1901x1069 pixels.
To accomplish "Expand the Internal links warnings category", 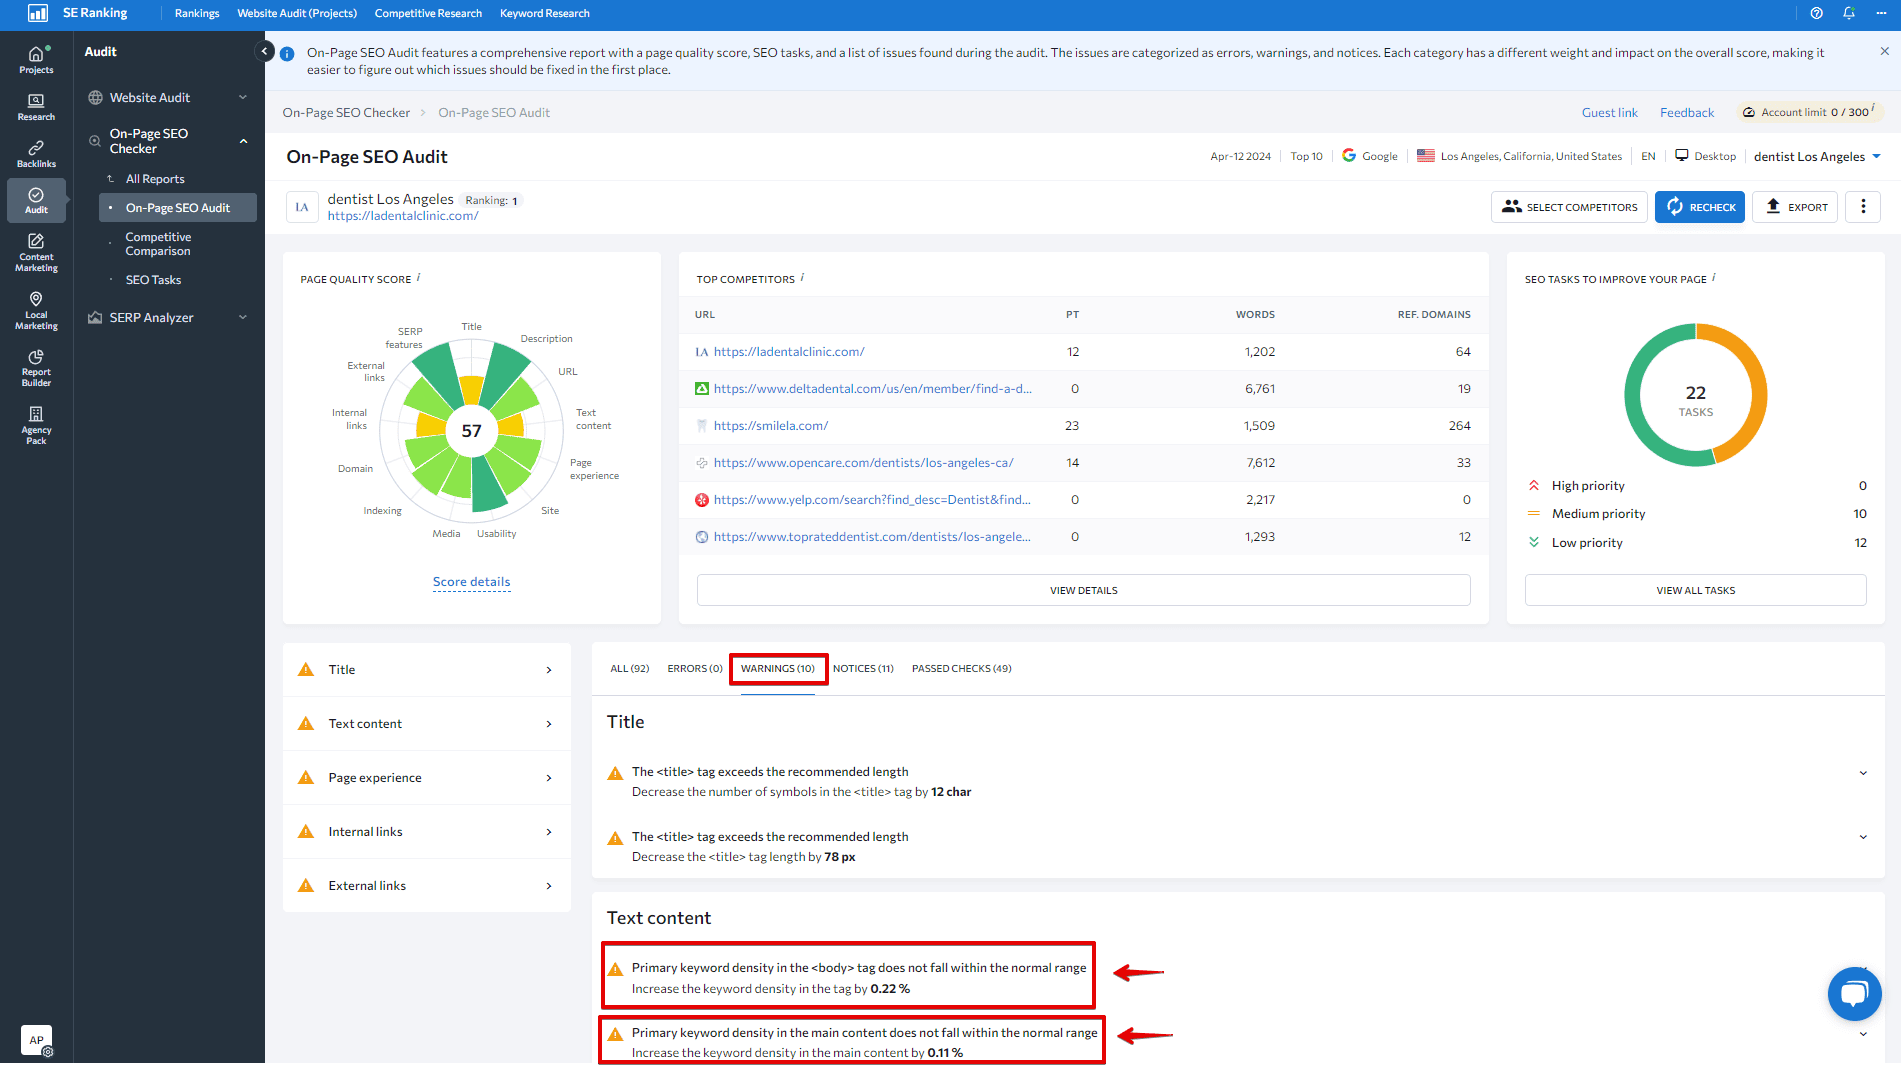I will tap(427, 832).
